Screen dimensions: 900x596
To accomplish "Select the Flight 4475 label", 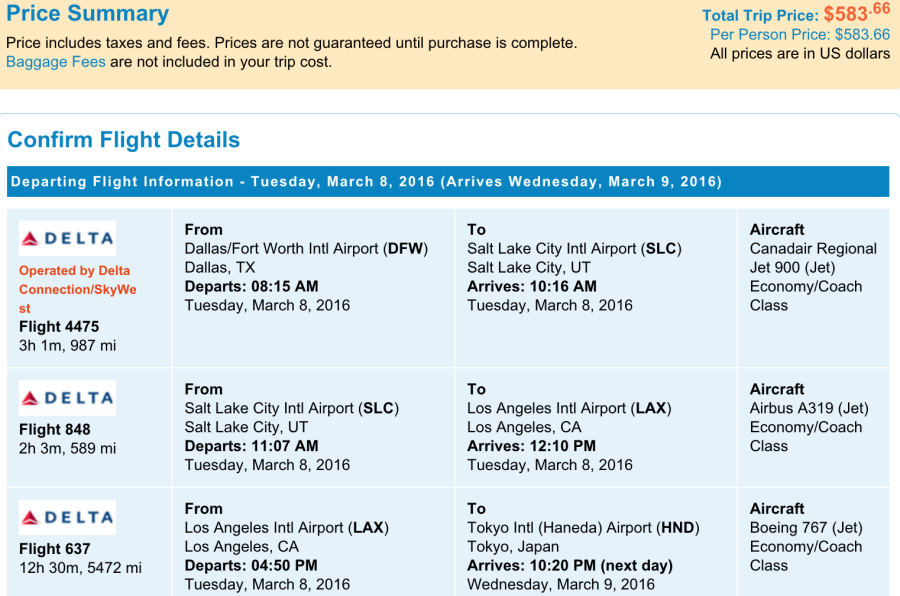I will click(x=59, y=327).
